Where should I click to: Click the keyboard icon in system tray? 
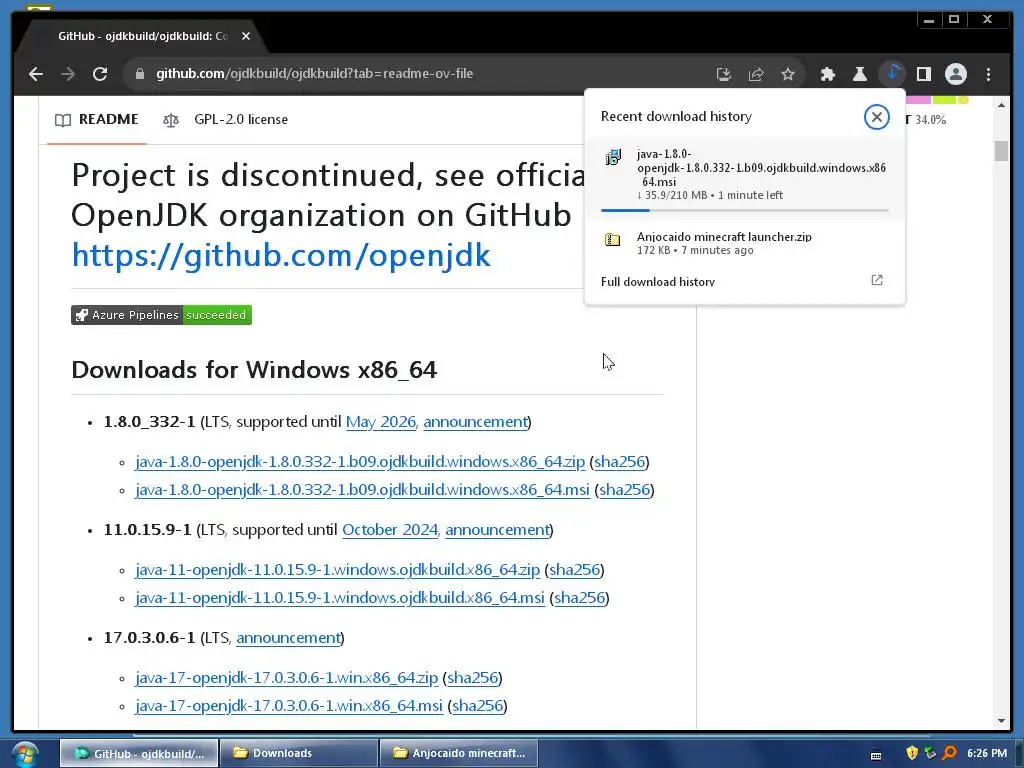click(x=876, y=755)
